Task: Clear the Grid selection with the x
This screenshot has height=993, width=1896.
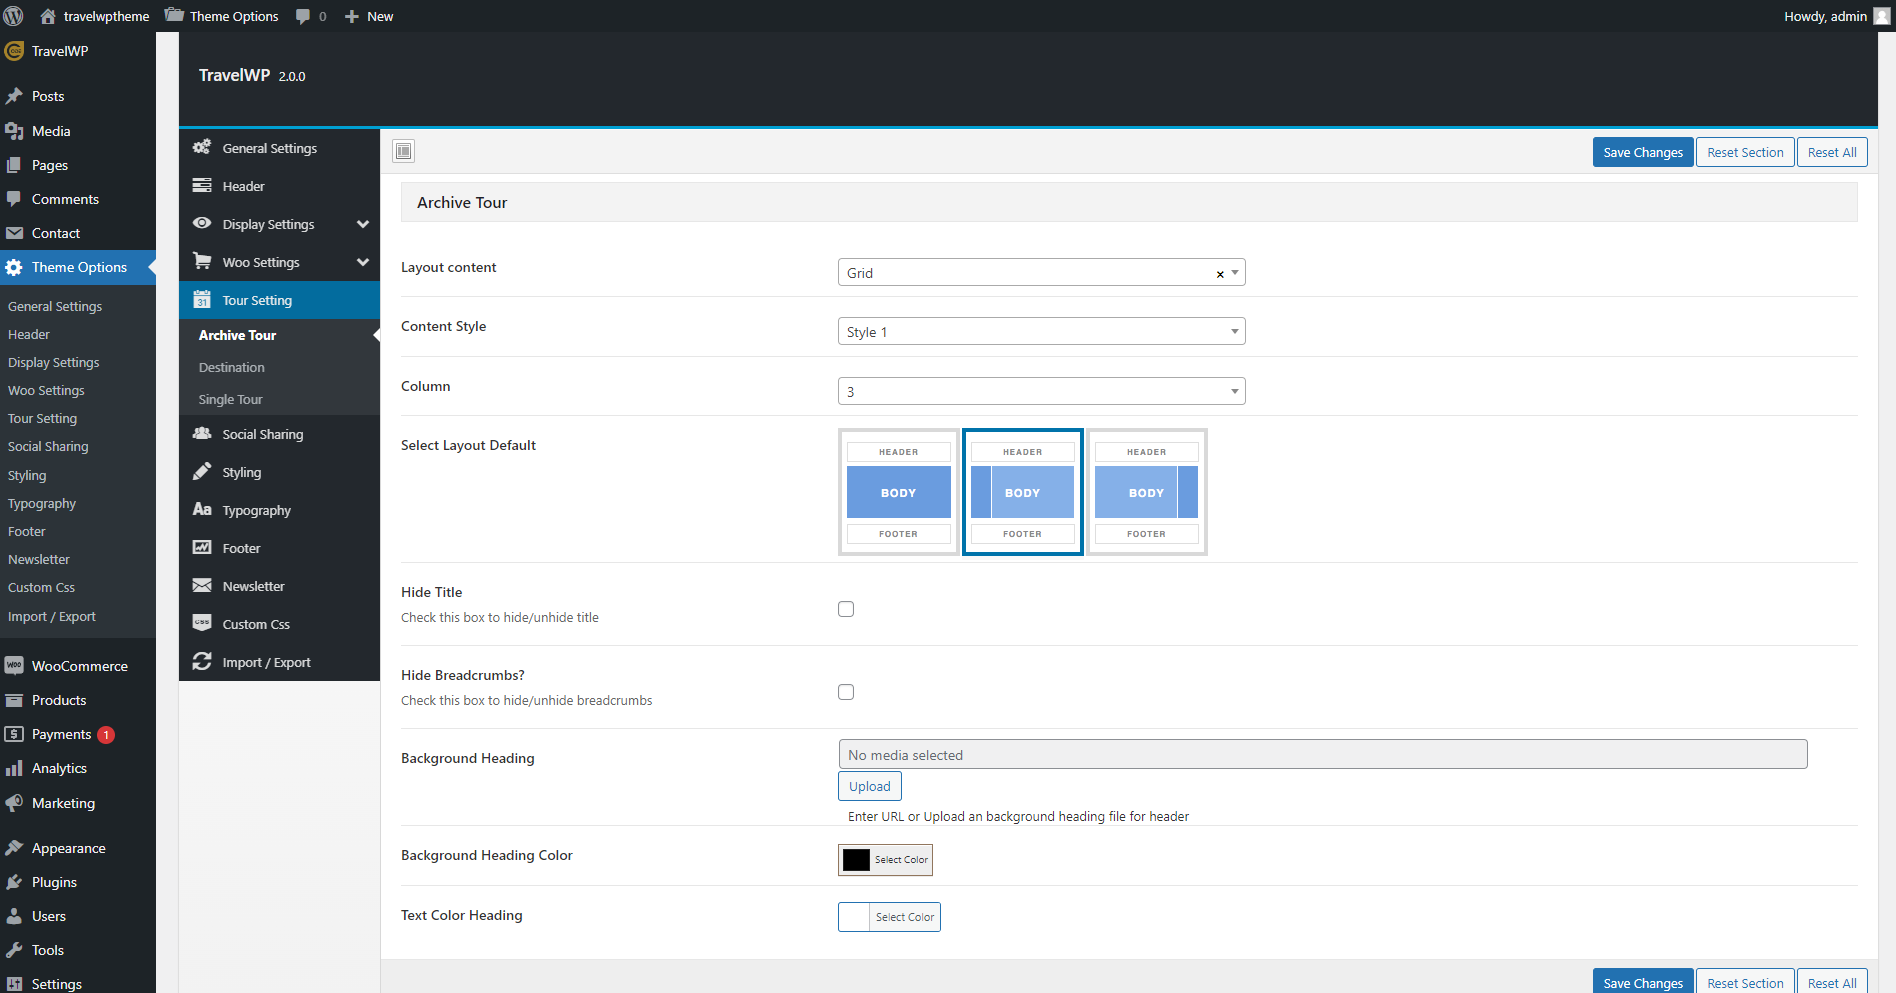Action: (1220, 274)
